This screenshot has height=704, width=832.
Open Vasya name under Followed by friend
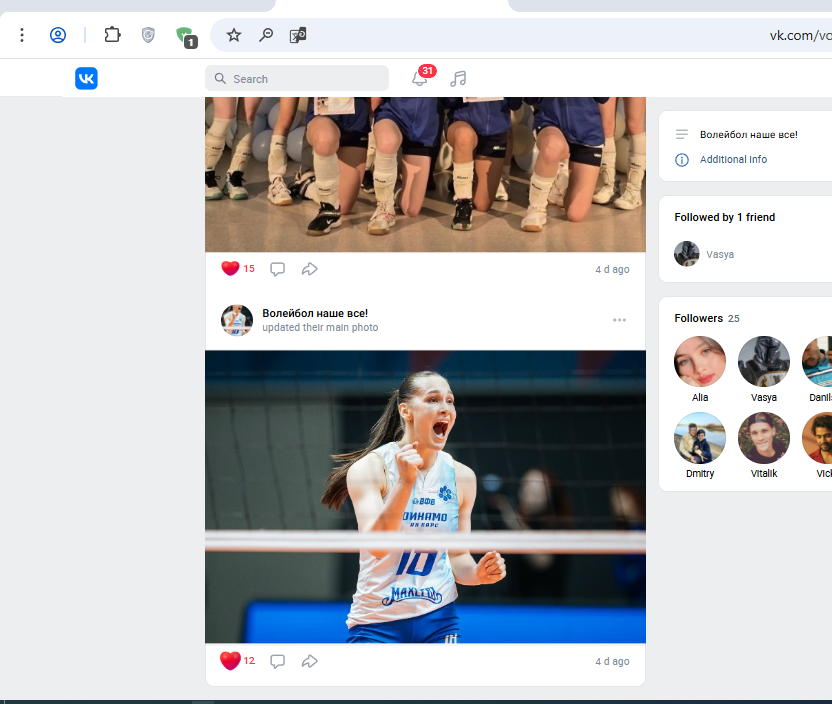pos(720,254)
